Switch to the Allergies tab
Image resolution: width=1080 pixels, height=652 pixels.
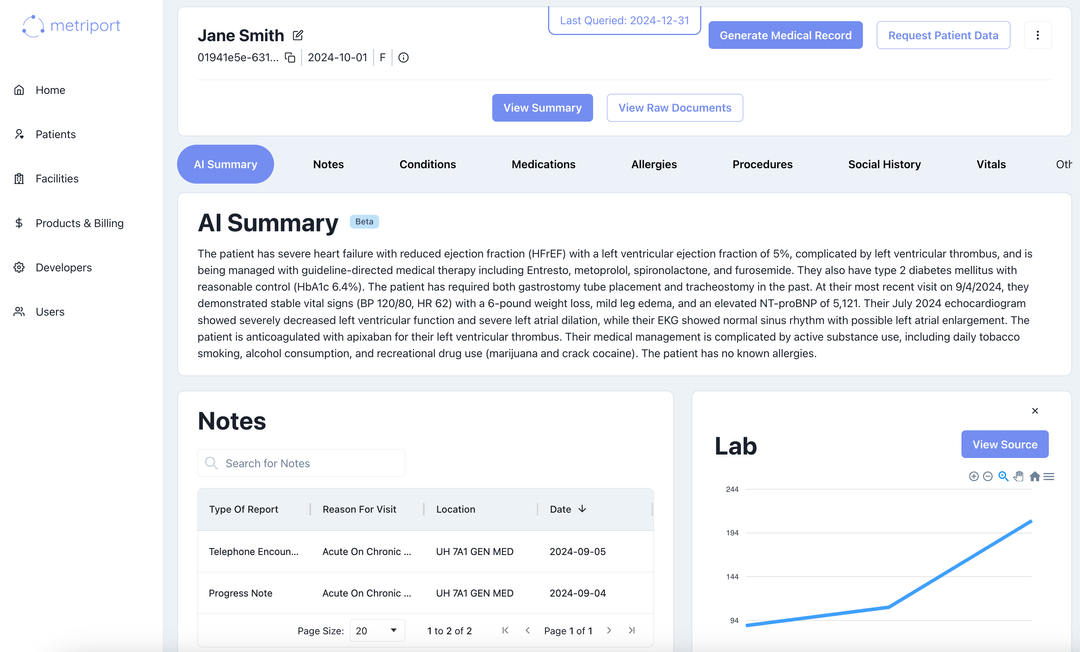tap(654, 165)
